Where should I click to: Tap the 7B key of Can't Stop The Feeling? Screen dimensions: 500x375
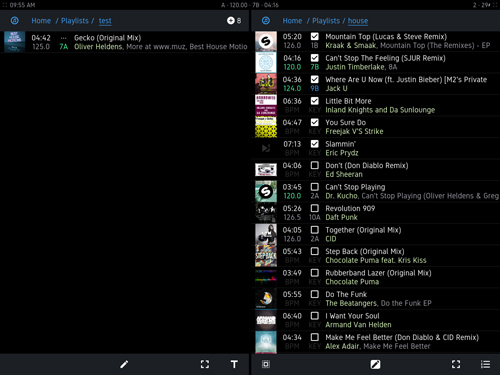point(315,67)
